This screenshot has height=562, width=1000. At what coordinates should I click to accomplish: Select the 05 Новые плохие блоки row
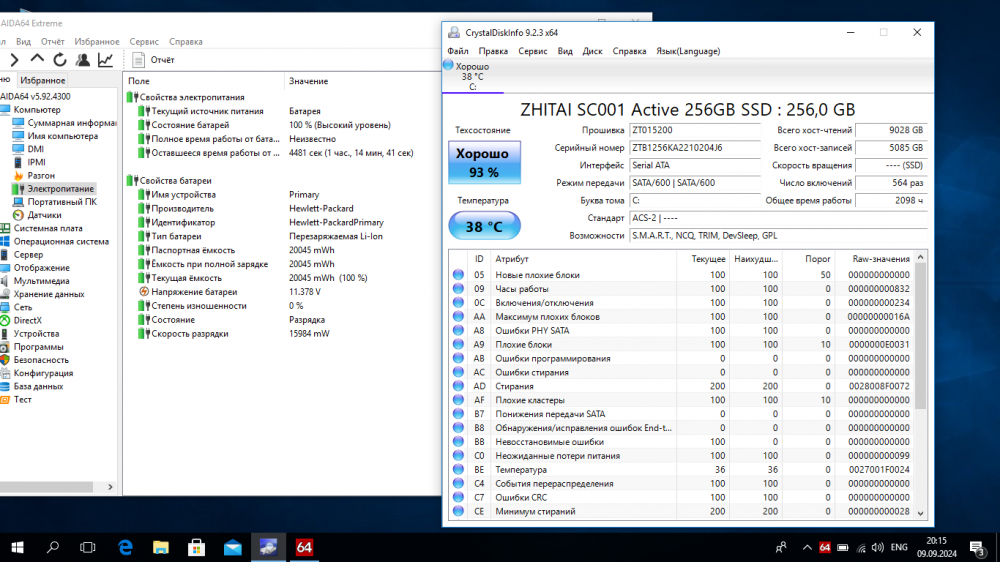(682, 275)
